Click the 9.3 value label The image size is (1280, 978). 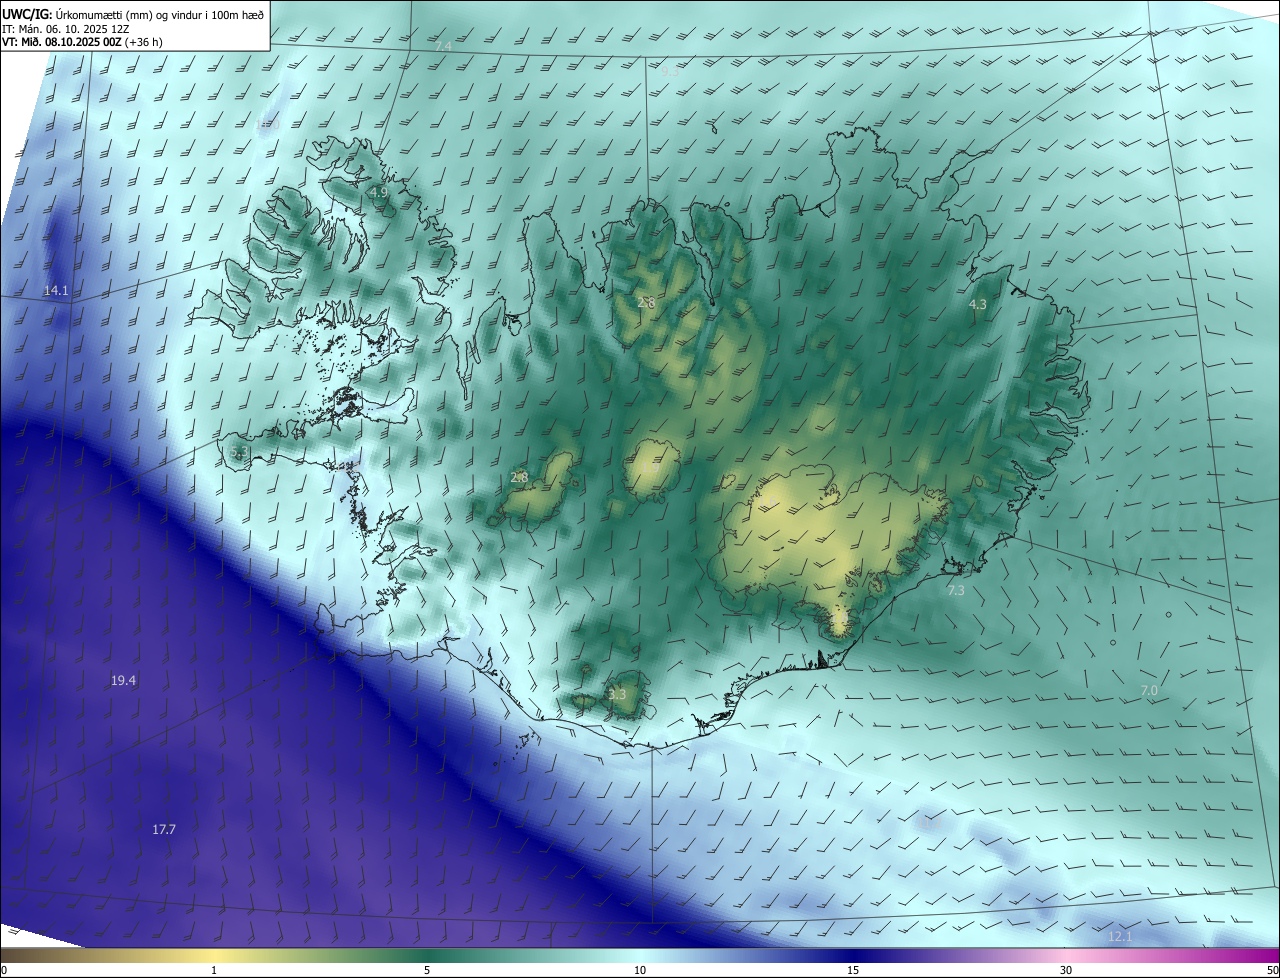click(670, 72)
